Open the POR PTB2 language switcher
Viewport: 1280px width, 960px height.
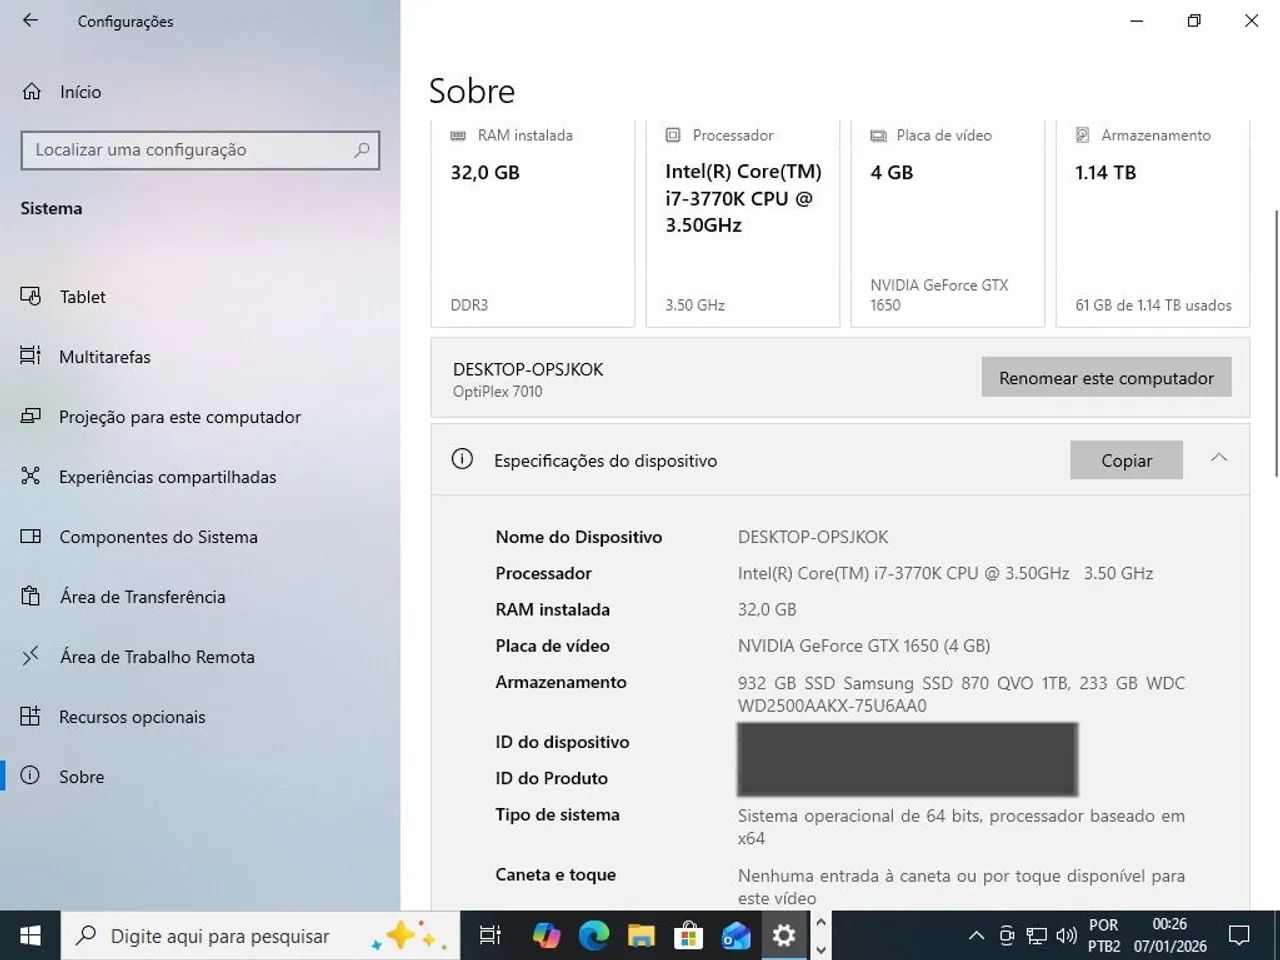(1104, 936)
